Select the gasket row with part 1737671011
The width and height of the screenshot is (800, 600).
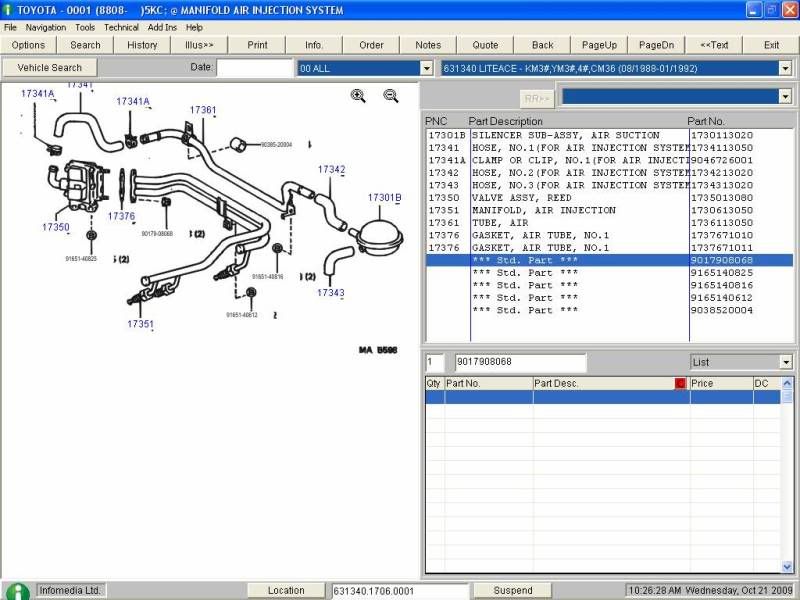coord(609,248)
